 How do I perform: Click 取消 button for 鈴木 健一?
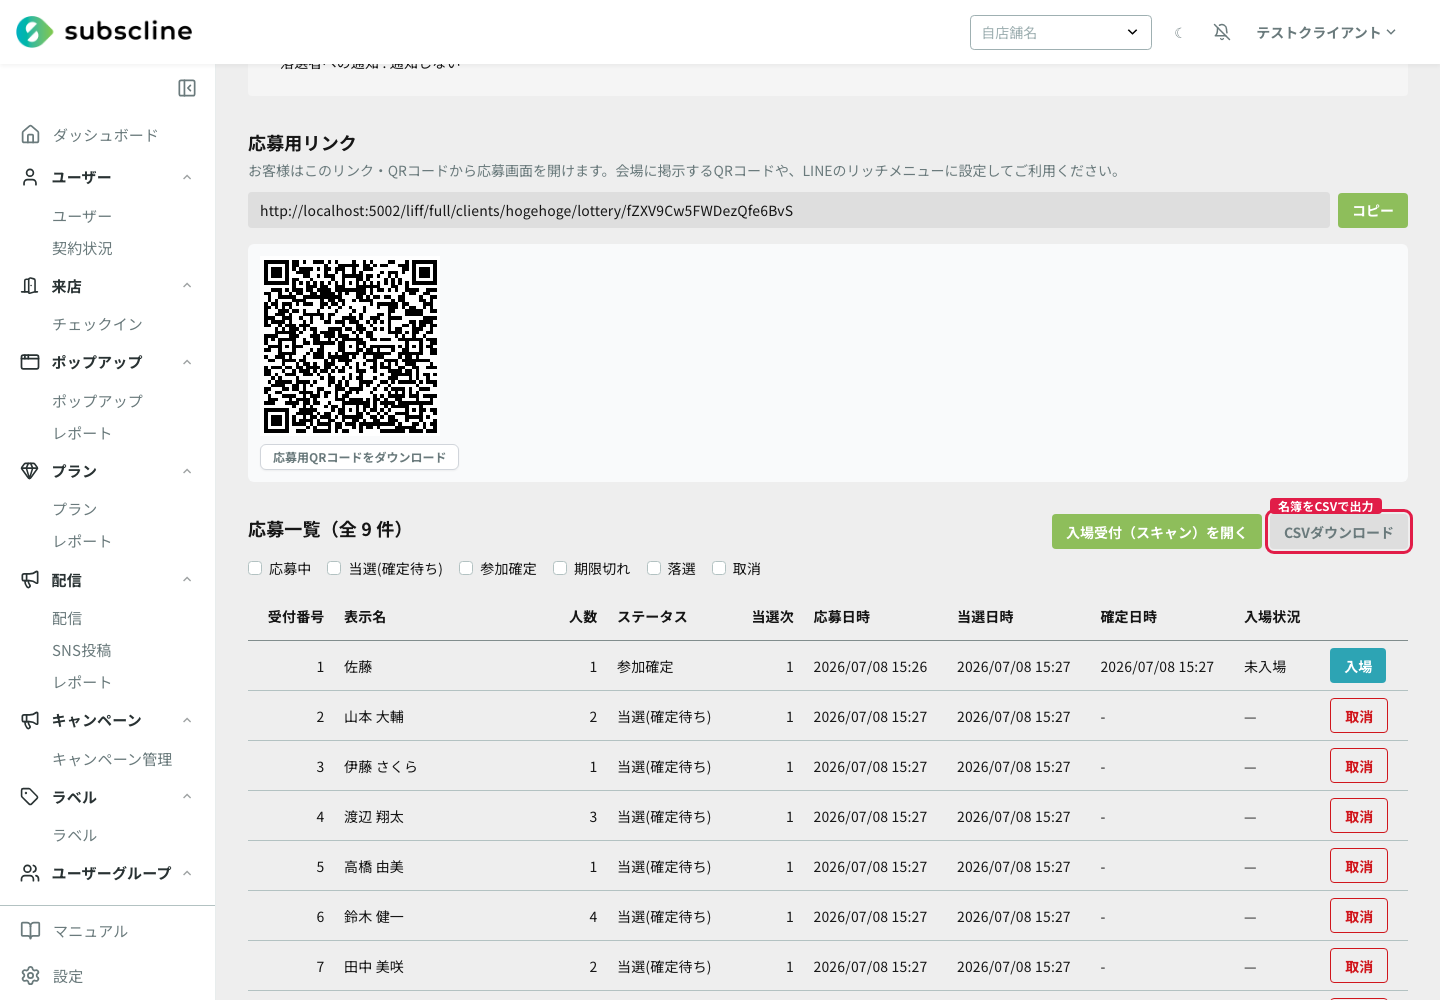pos(1359,916)
